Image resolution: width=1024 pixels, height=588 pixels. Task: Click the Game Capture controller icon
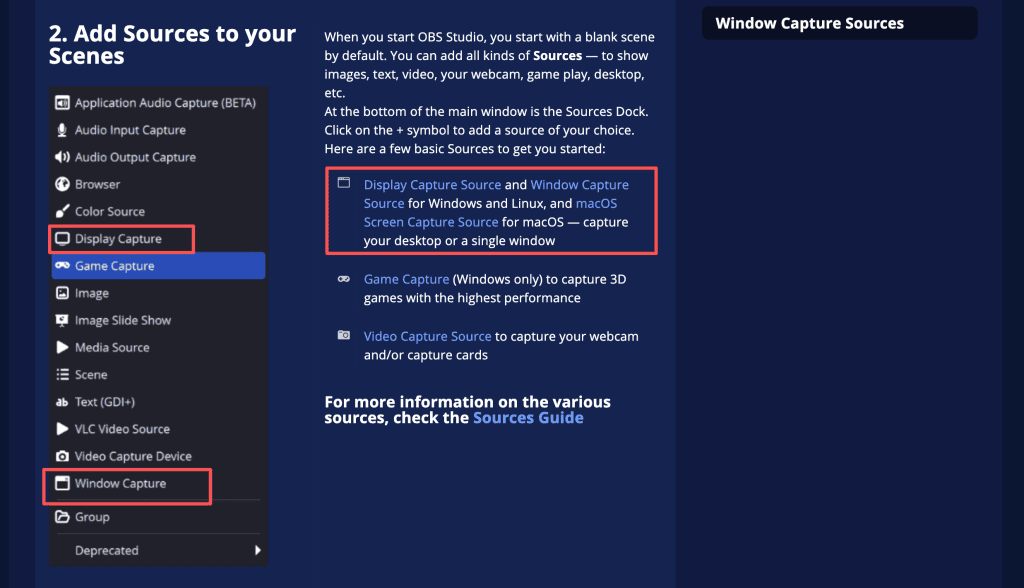click(x=62, y=265)
